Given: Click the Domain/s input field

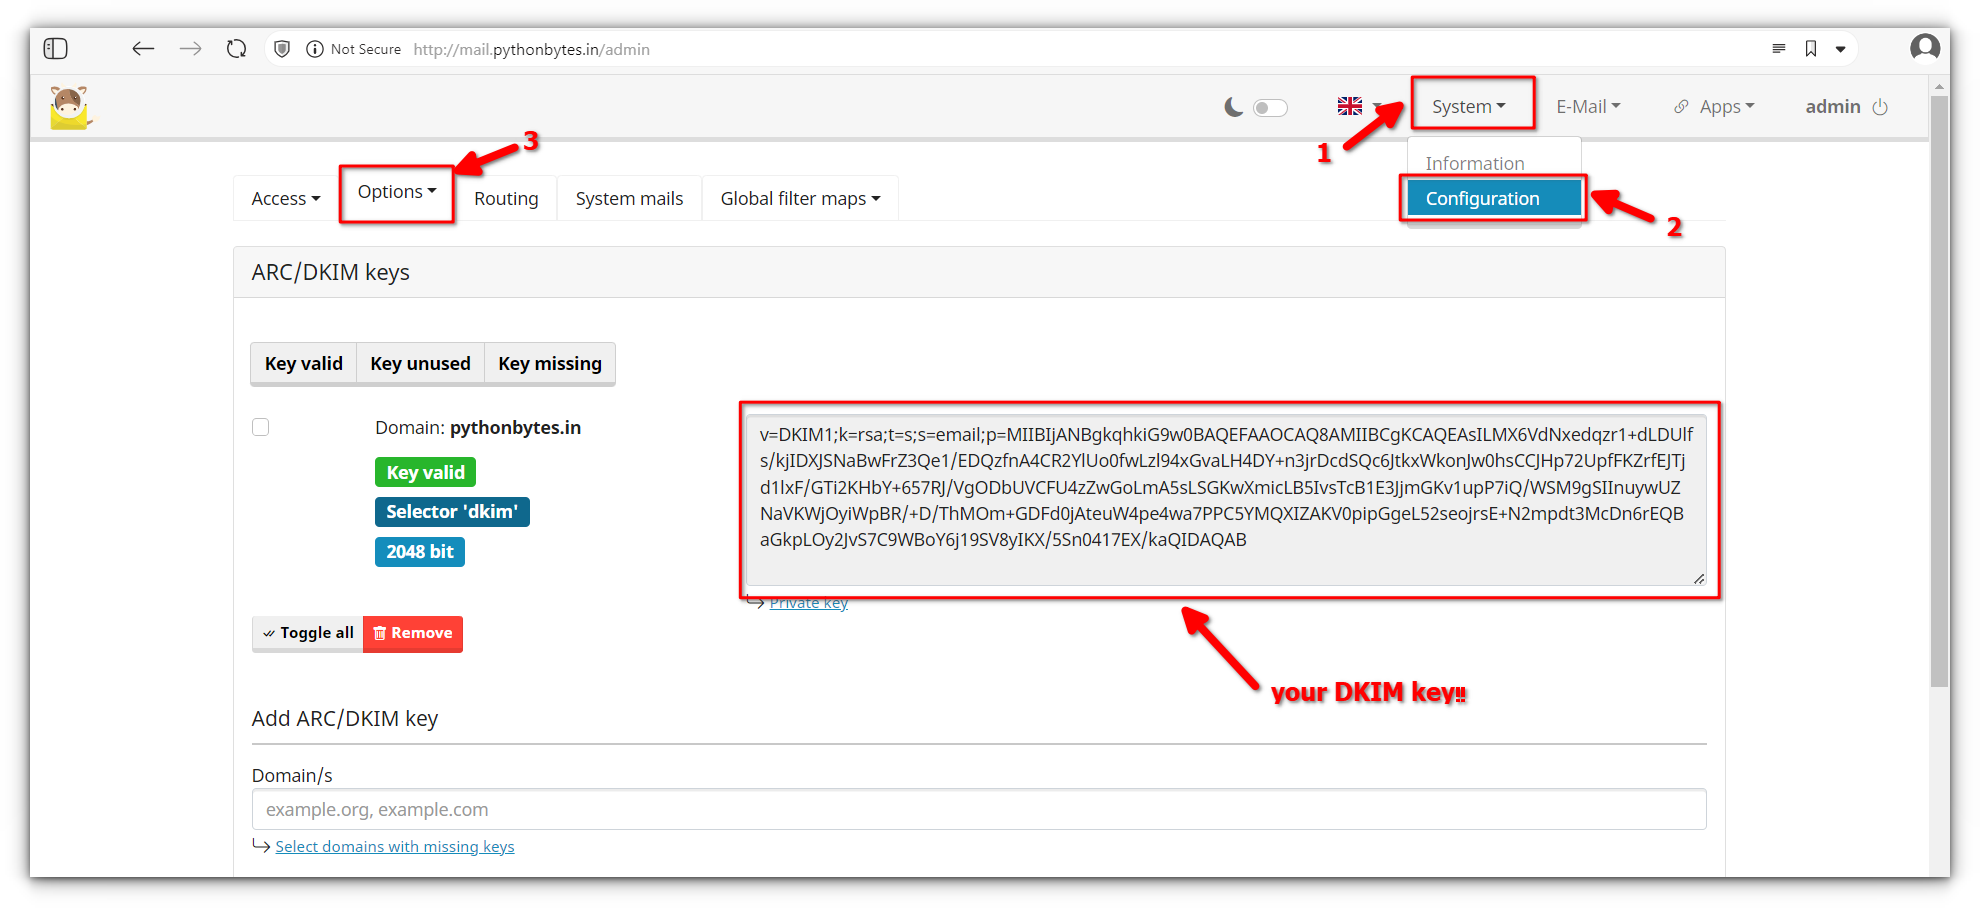Looking at the screenshot, I should (978, 810).
